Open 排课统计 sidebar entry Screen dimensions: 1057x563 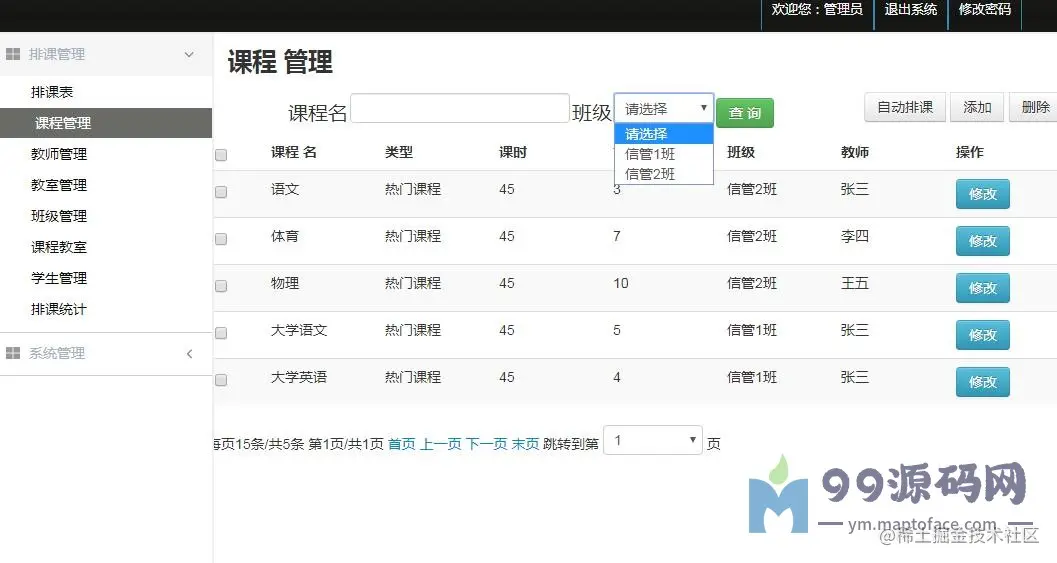tap(59, 309)
